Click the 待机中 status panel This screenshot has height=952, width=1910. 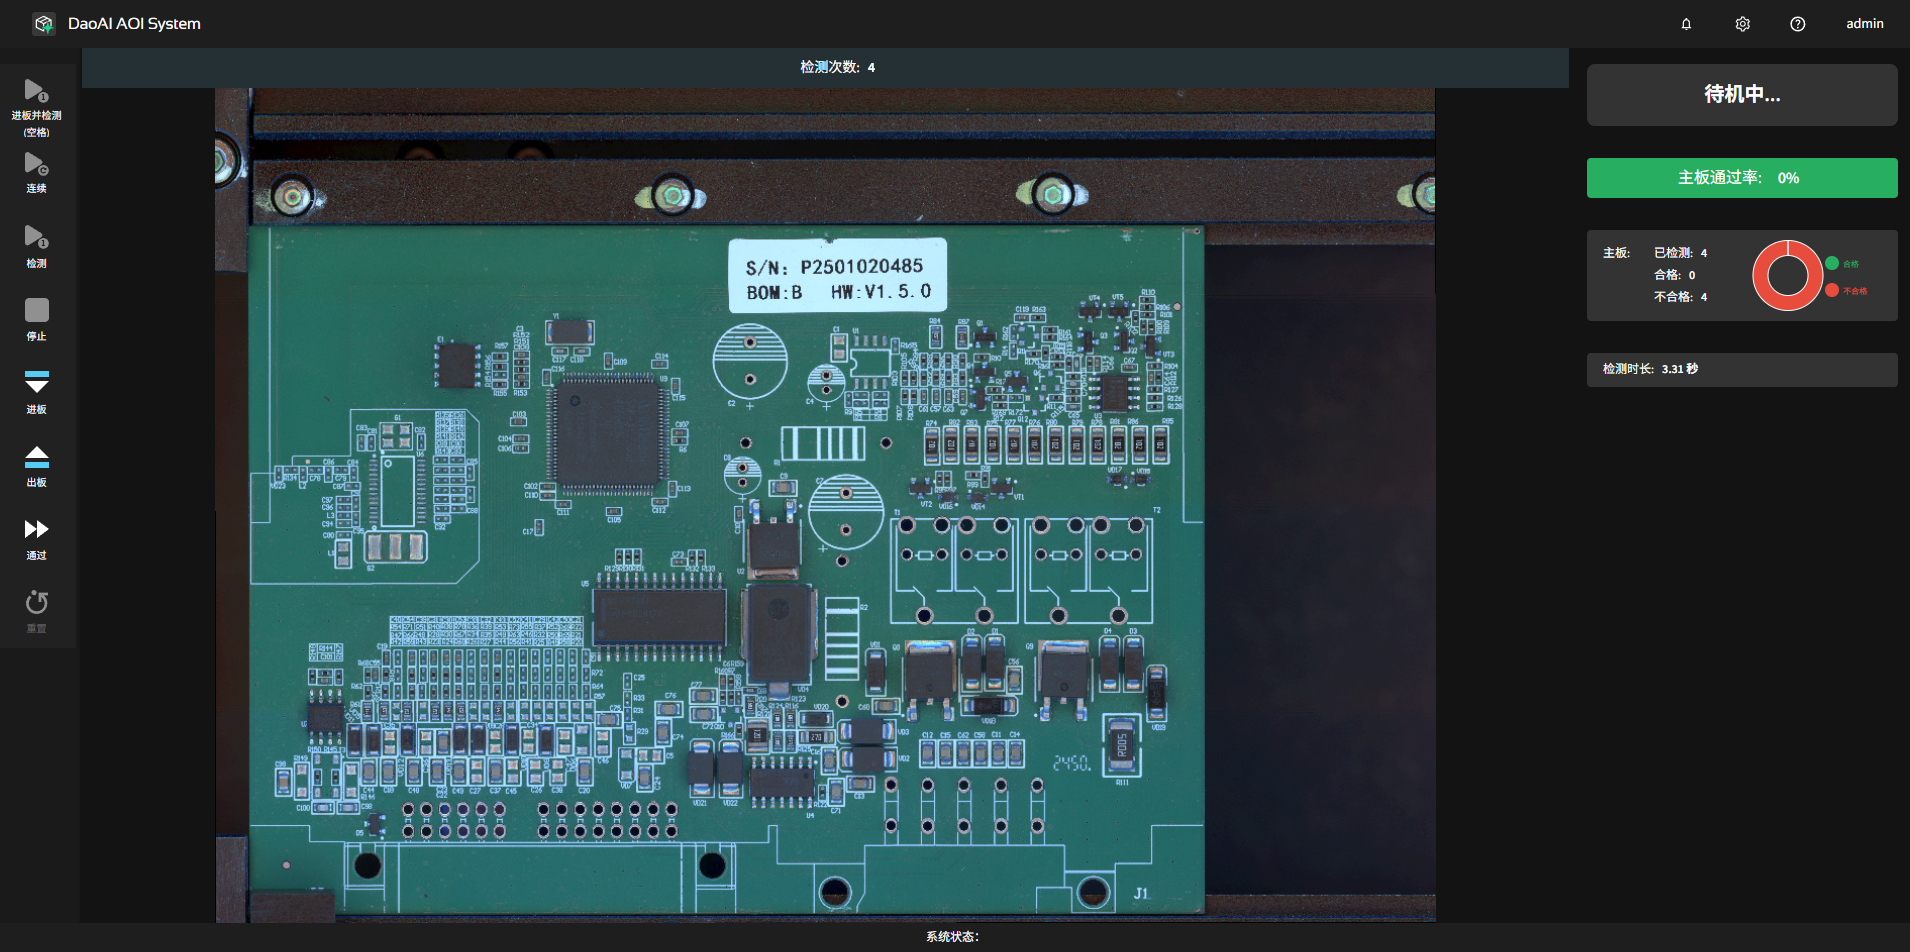[1741, 95]
